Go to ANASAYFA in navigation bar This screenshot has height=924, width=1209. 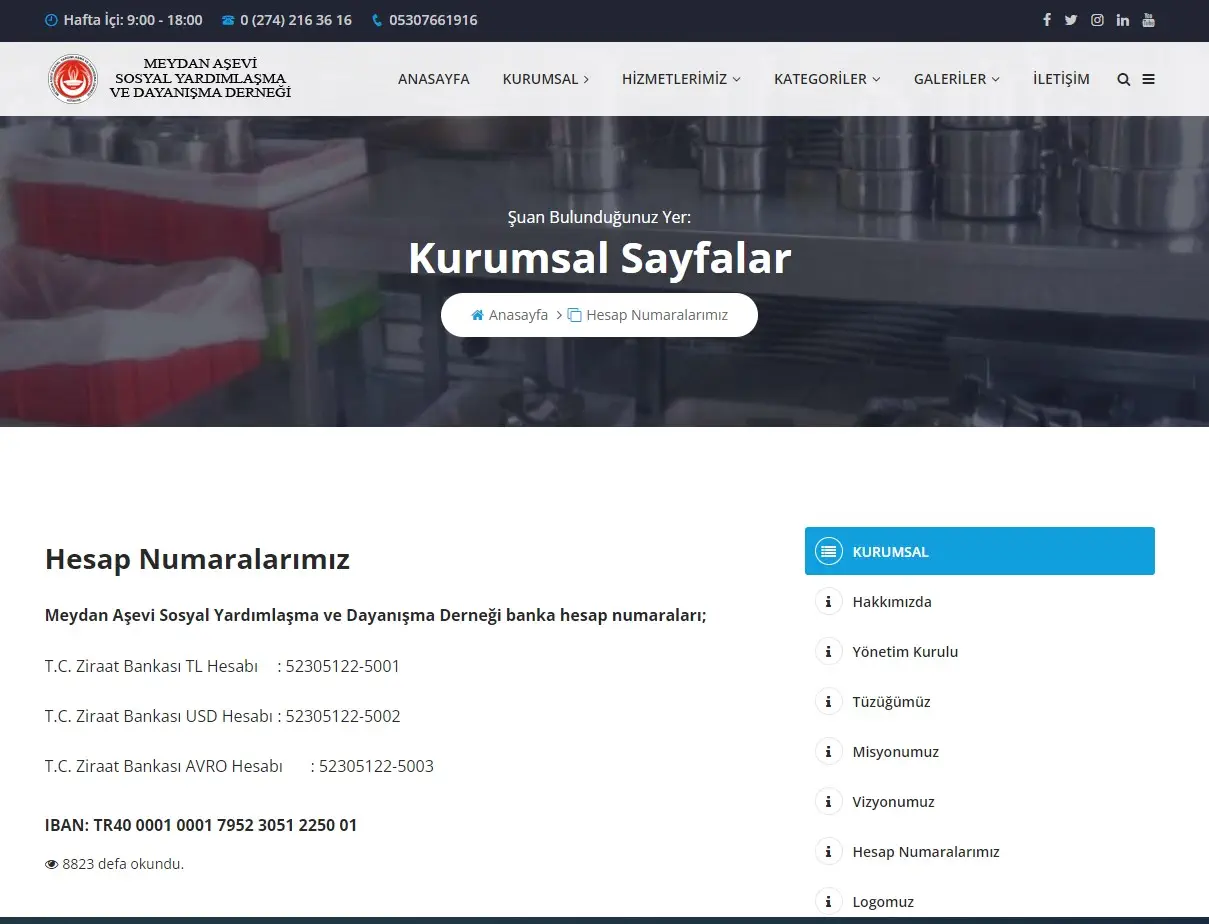433,79
